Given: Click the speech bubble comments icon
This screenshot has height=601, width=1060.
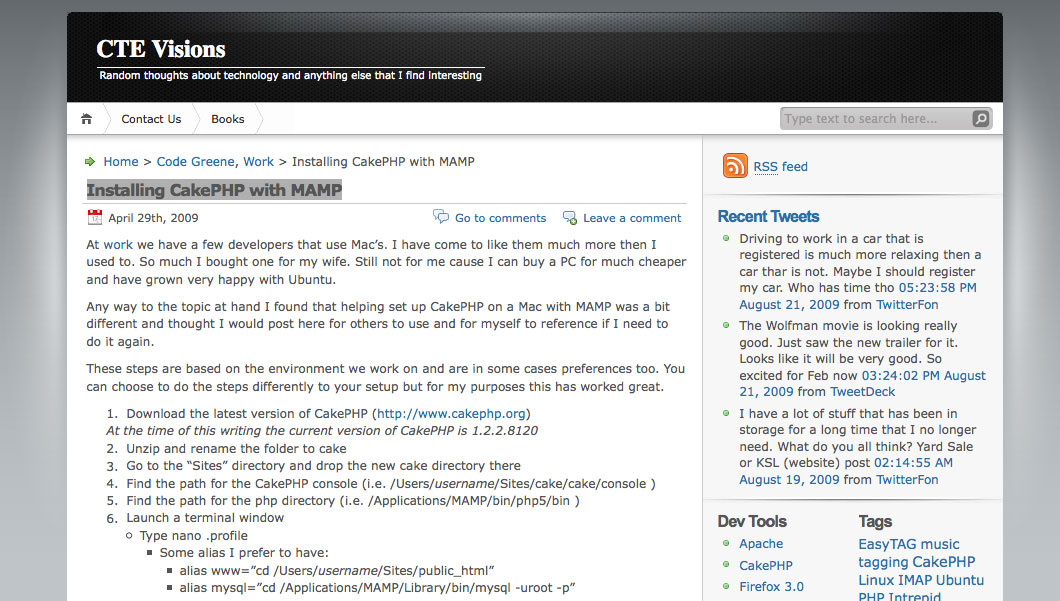Looking at the screenshot, I should [441, 217].
